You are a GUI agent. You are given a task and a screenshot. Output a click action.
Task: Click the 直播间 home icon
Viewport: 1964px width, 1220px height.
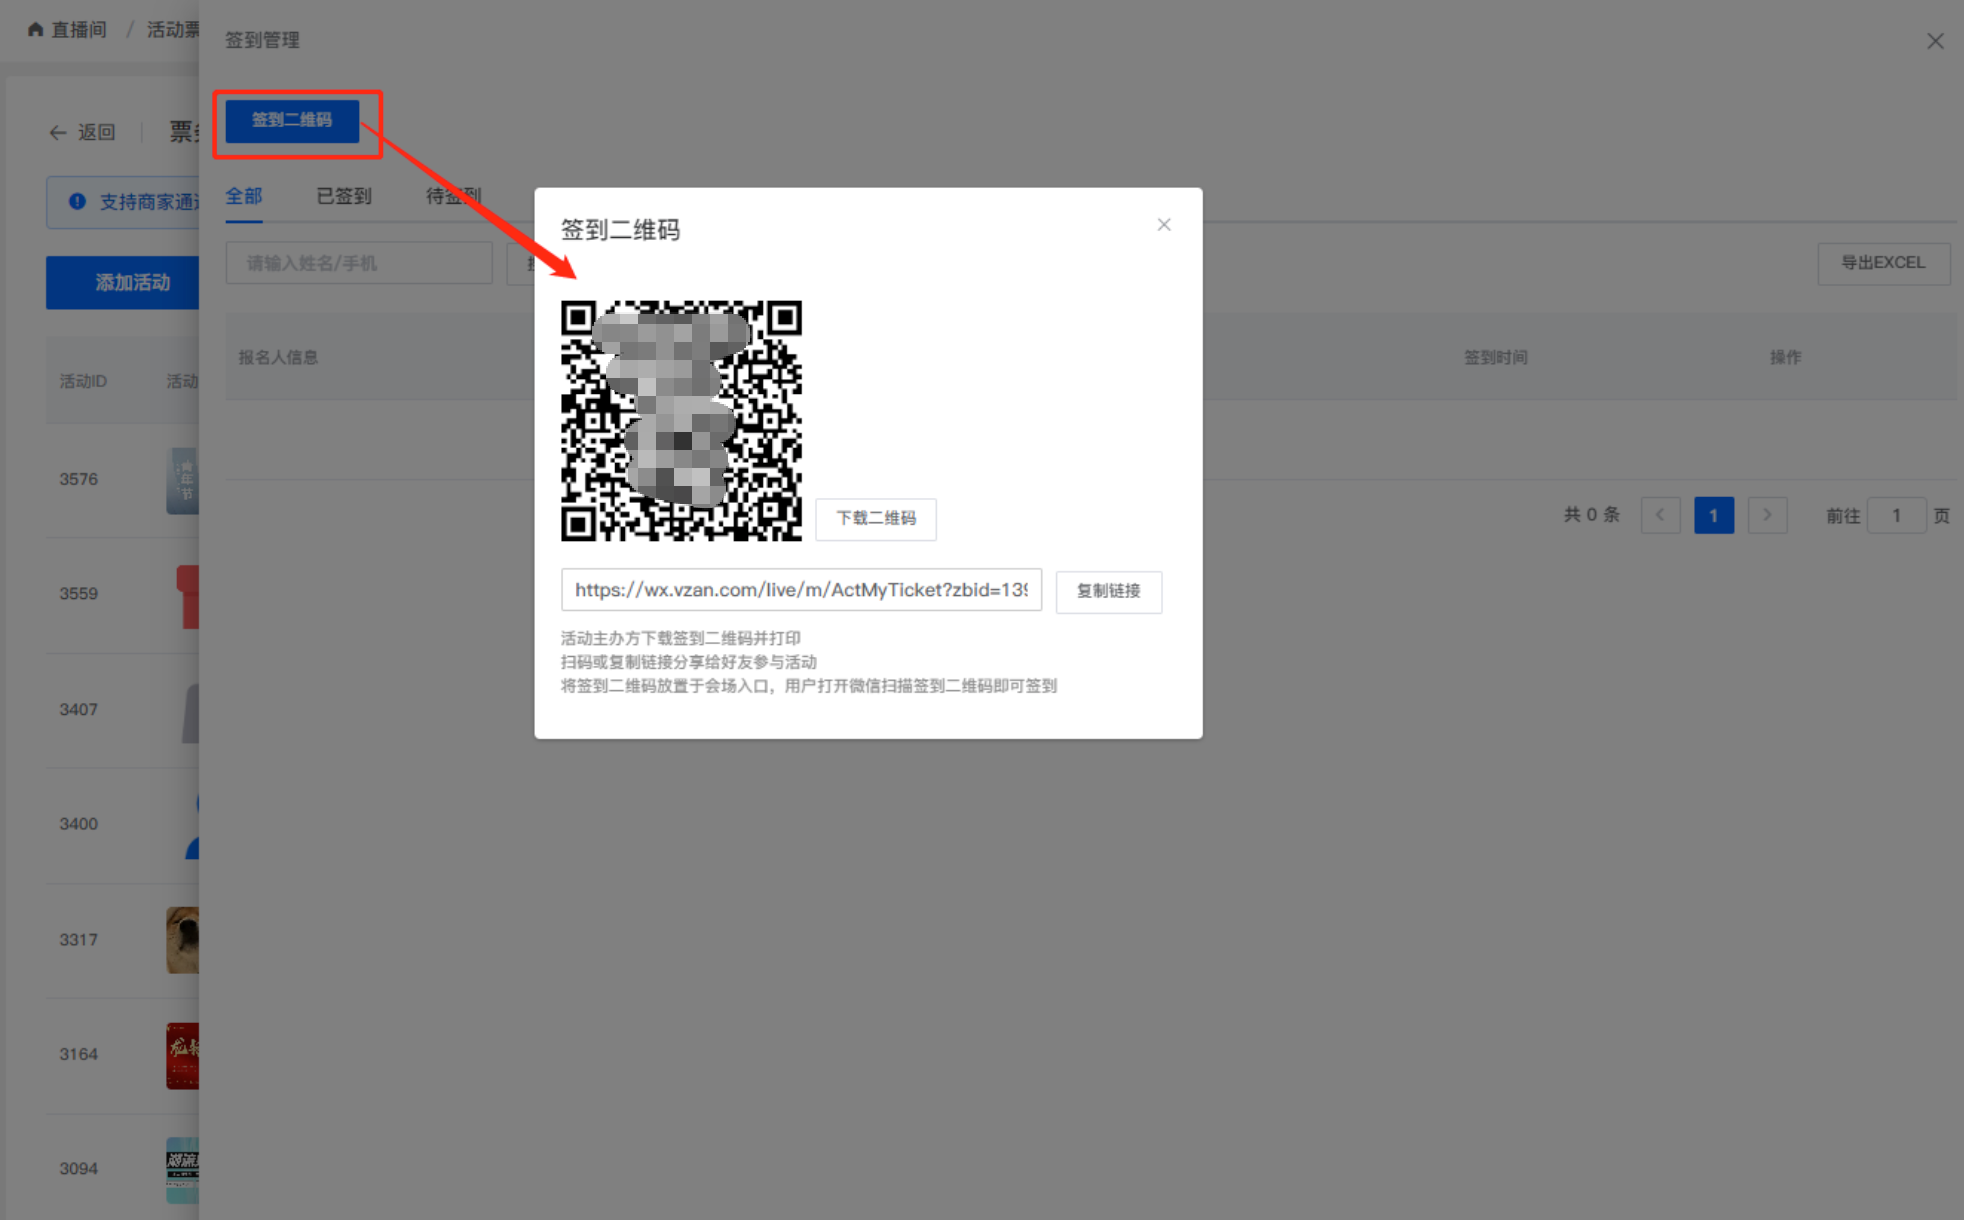point(36,29)
